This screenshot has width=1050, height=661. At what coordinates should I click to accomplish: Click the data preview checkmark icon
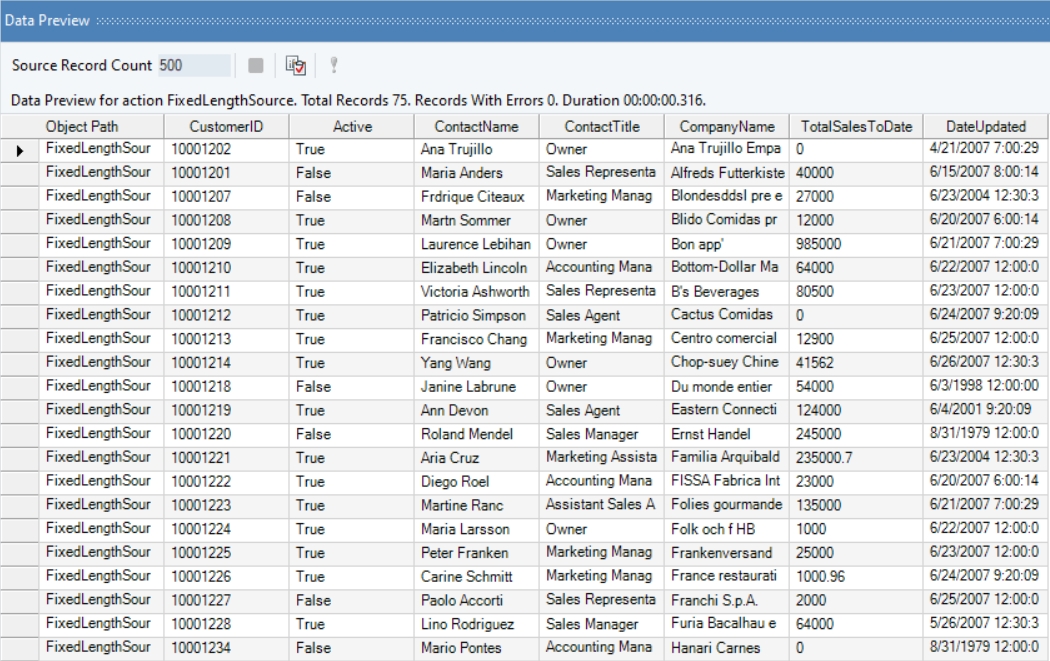coord(295,65)
